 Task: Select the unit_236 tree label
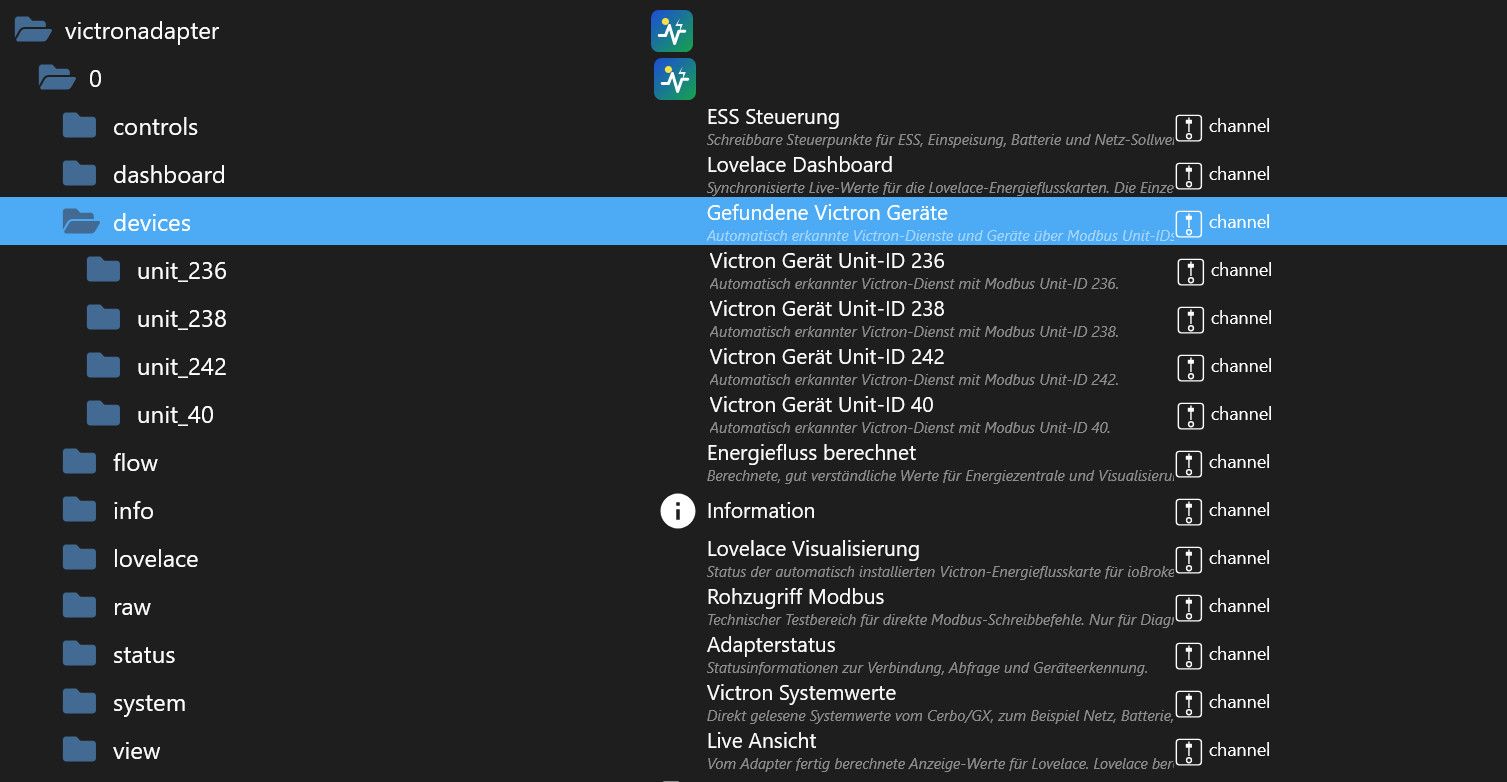(x=182, y=271)
